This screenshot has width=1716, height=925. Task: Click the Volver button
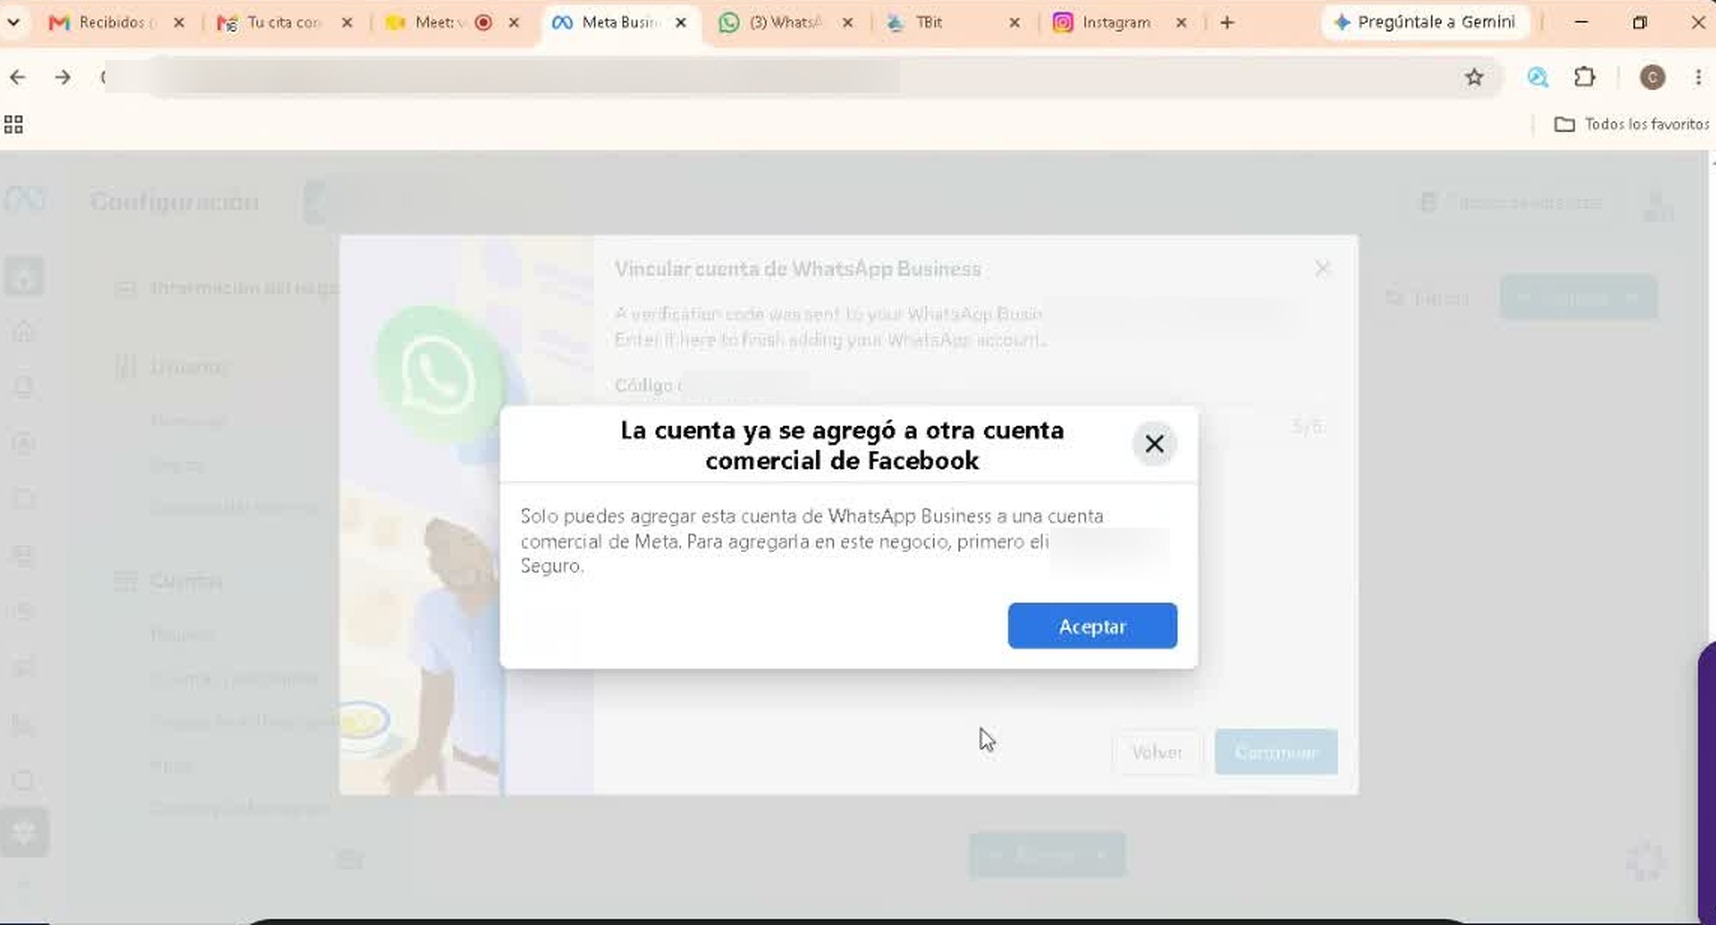1157,752
